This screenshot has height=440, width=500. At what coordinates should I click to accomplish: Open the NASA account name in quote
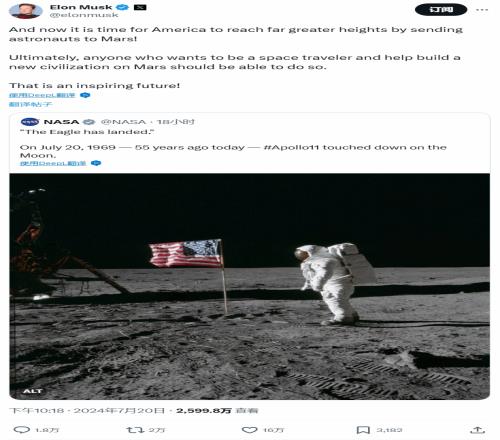[61, 122]
